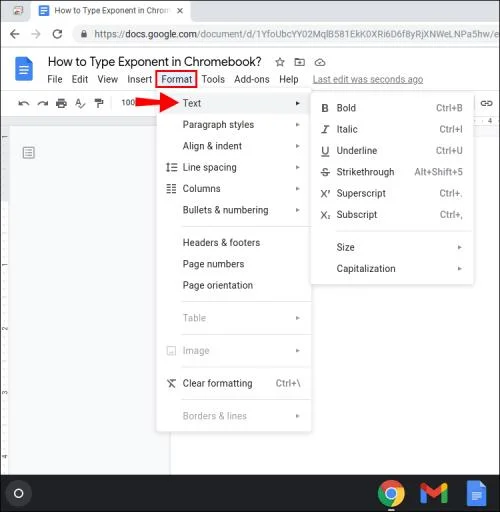Viewport: 500px width, 512px height.
Task: Choose Superscript in the Text submenu
Action: click(392, 193)
